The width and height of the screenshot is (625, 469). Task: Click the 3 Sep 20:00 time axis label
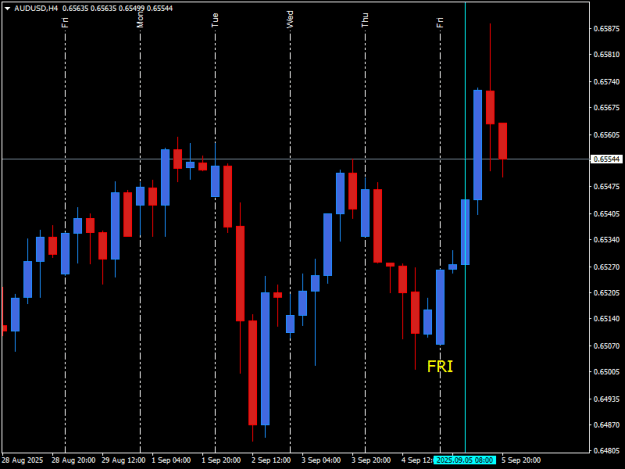pos(371,460)
